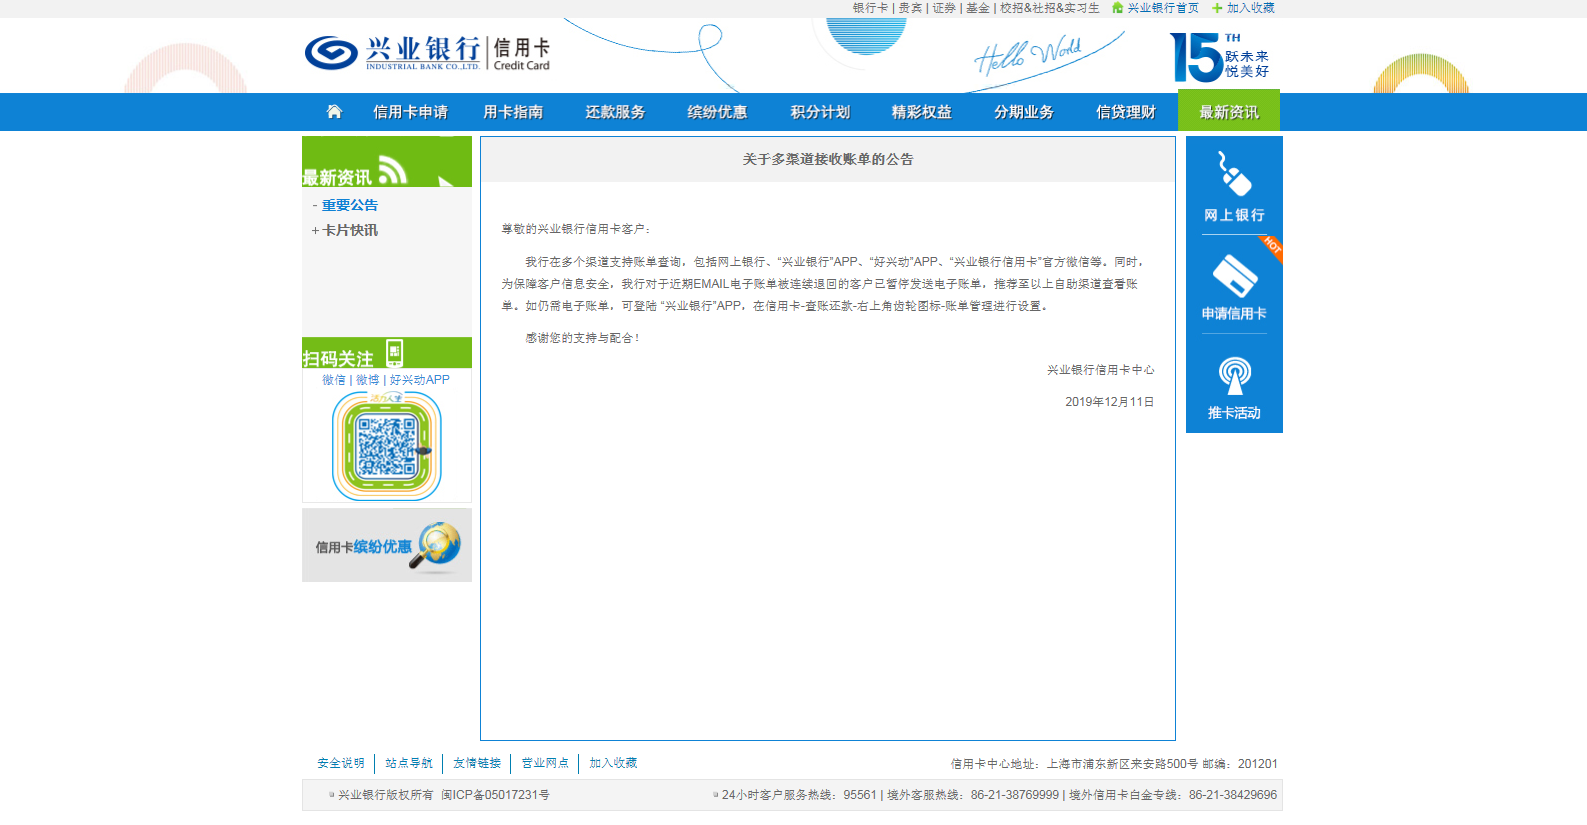The height and width of the screenshot is (825, 1587).
Task: Click the 基金 top link
Action: [978, 8]
